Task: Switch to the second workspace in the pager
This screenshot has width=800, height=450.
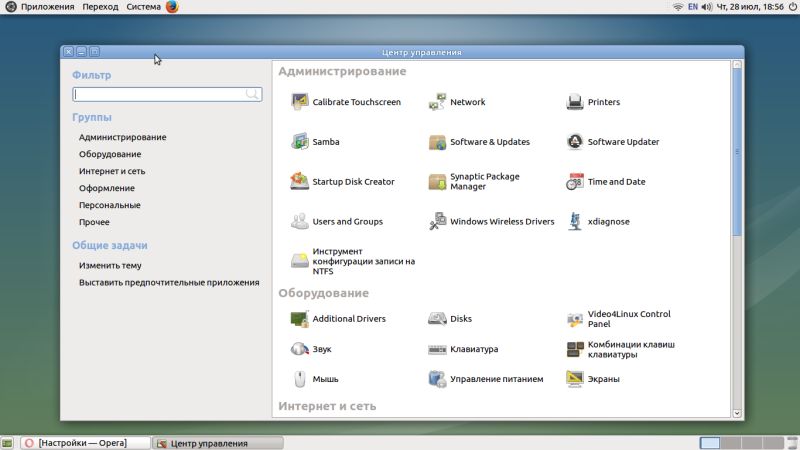Action: pyautogui.click(x=731, y=443)
